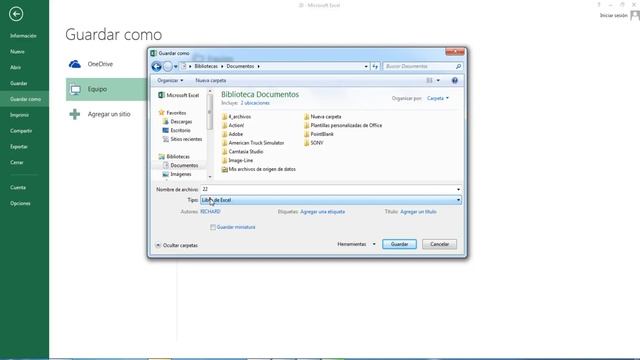Select Escritorio in the navigation pane
The height and width of the screenshot is (360, 640).
[x=176, y=130]
